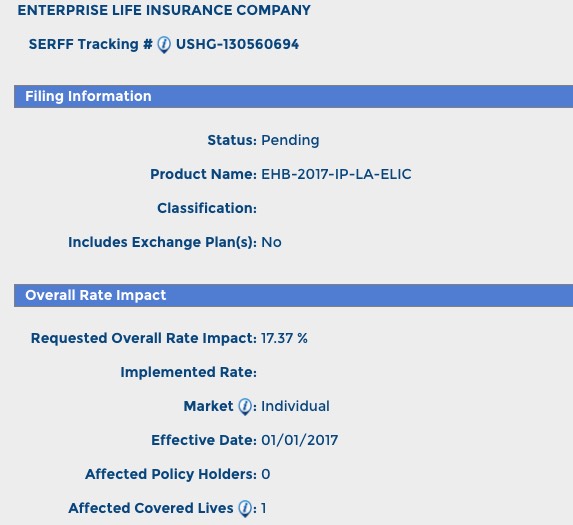
Task: Click the Individual market value
Action: (x=295, y=406)
